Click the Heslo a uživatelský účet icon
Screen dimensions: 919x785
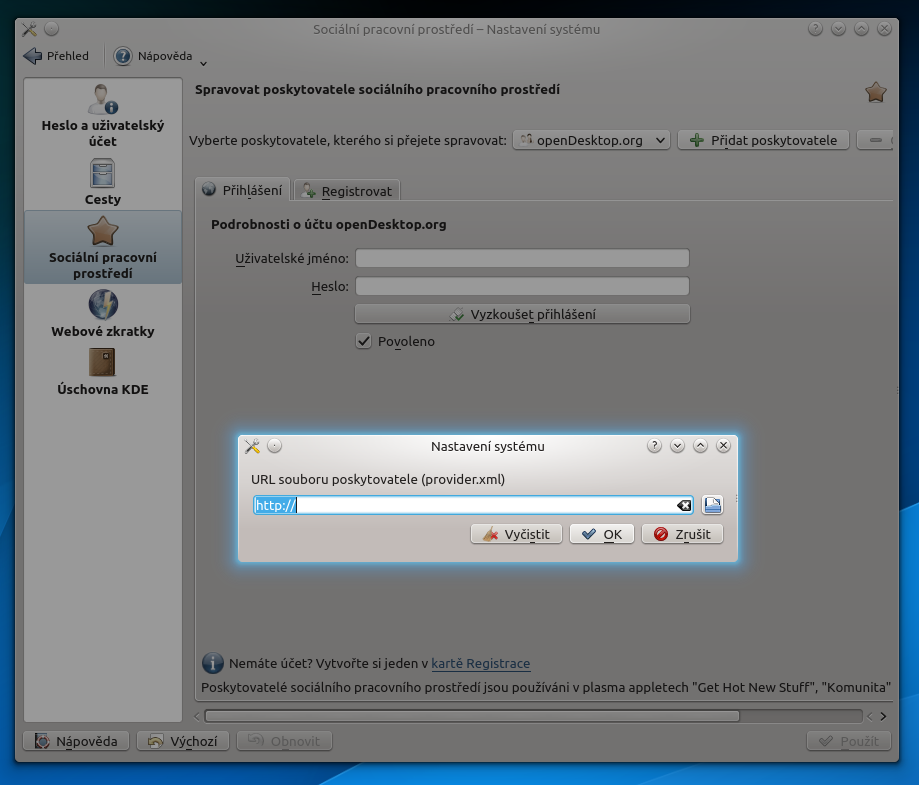(x=103, y=99)
